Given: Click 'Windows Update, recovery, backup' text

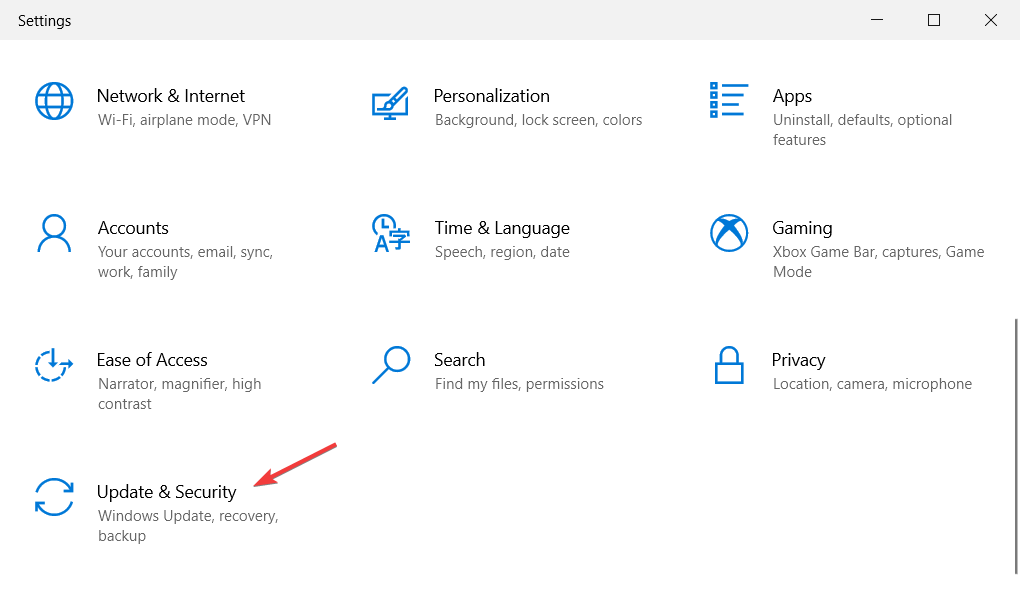Looking at the screenshot, I should click(188, 526).
